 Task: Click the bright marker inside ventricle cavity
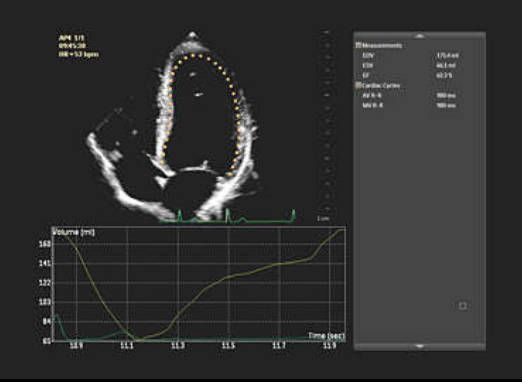[198, 95]
